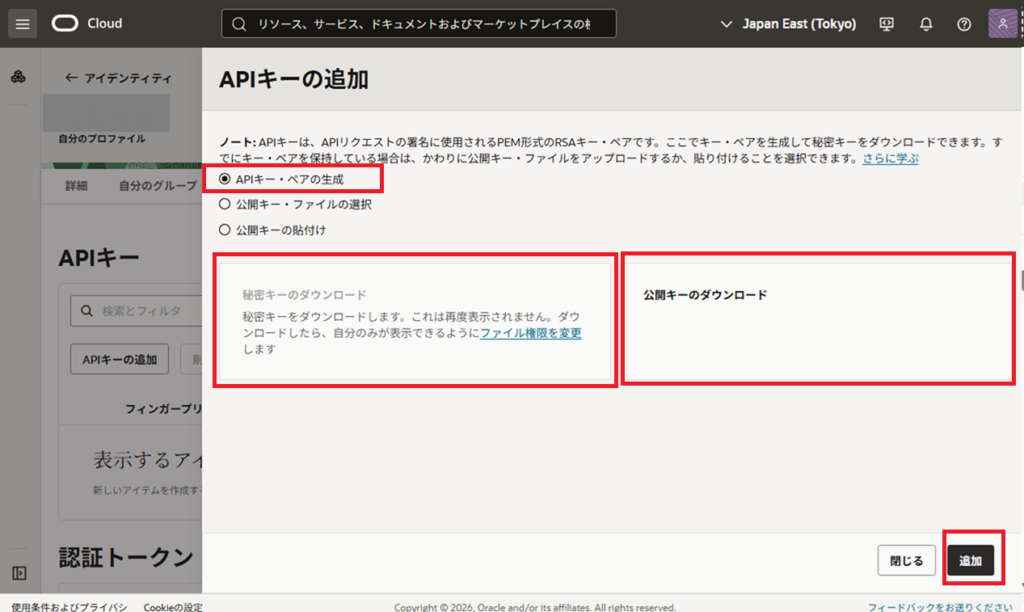
Task: Open the user profile avatar menu
Action: tap(1003, 24)
